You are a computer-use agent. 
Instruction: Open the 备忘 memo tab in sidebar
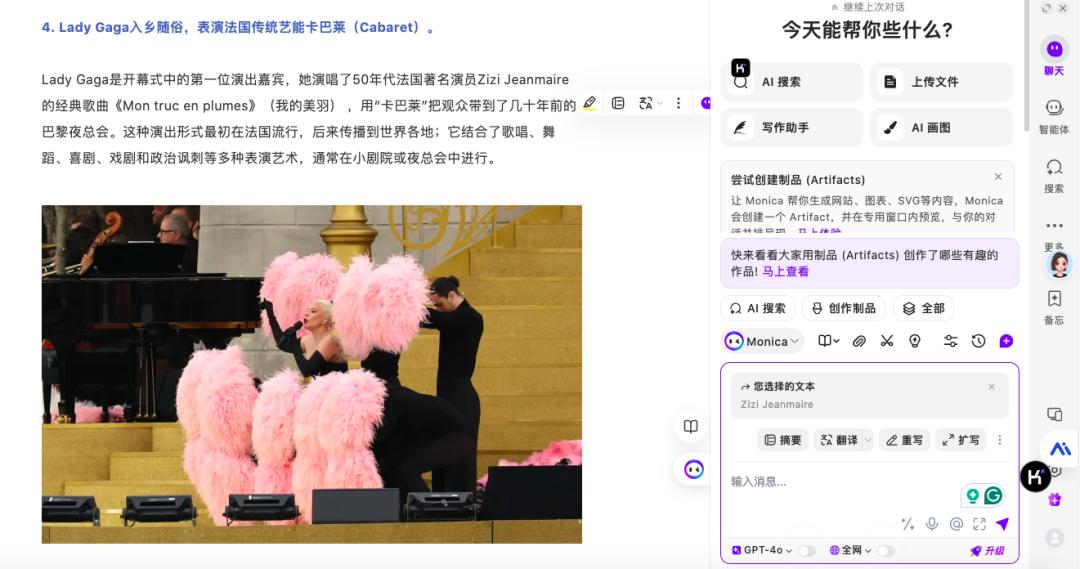click(x=1054, y=307)
